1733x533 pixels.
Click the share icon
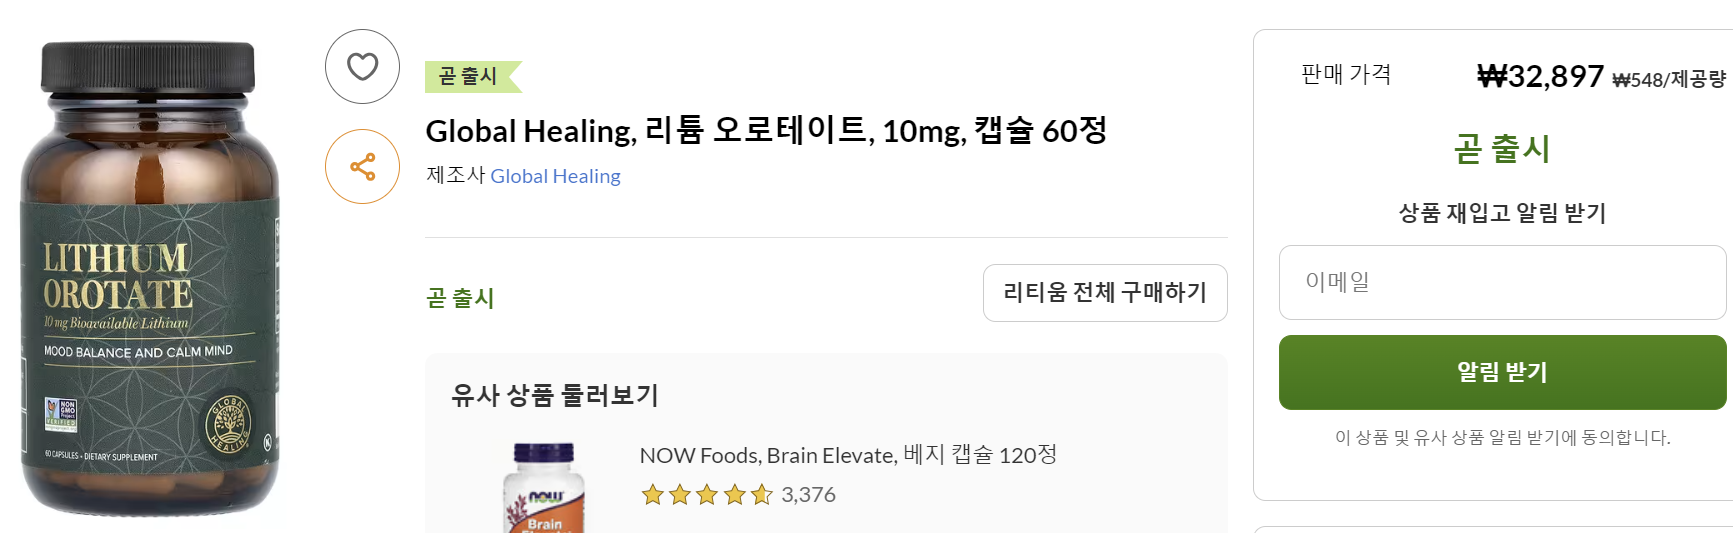click(x=362, y=167)
